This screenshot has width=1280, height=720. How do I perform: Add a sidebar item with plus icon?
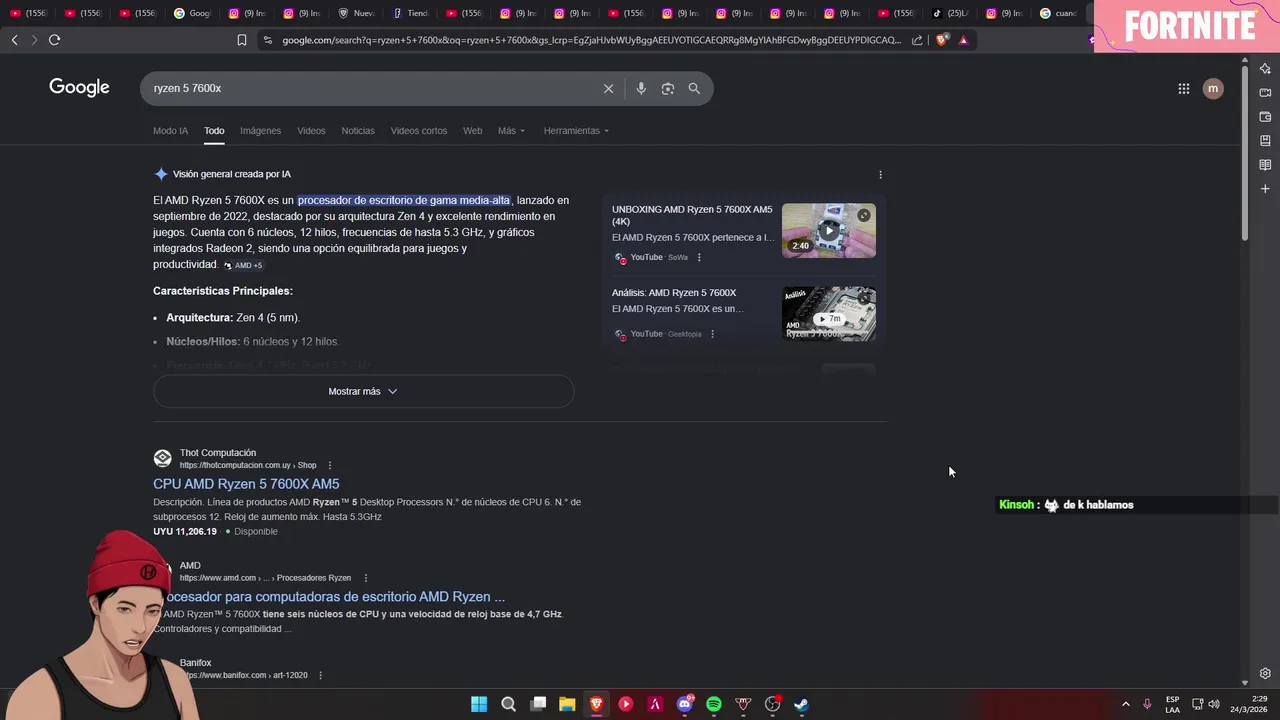[x=1265, y=188]
